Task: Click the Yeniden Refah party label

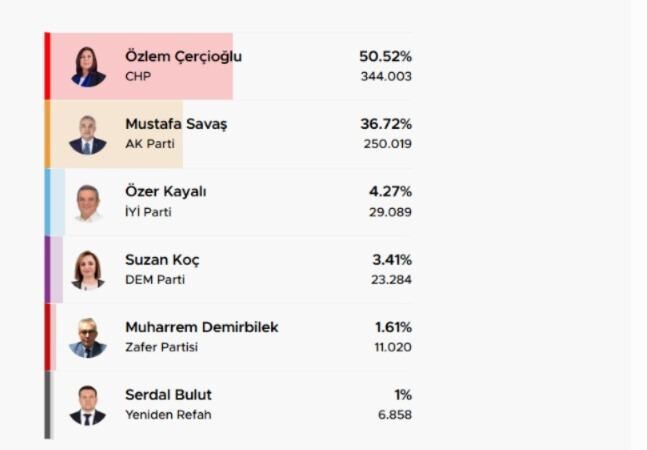Action: [x=168, y=415]
